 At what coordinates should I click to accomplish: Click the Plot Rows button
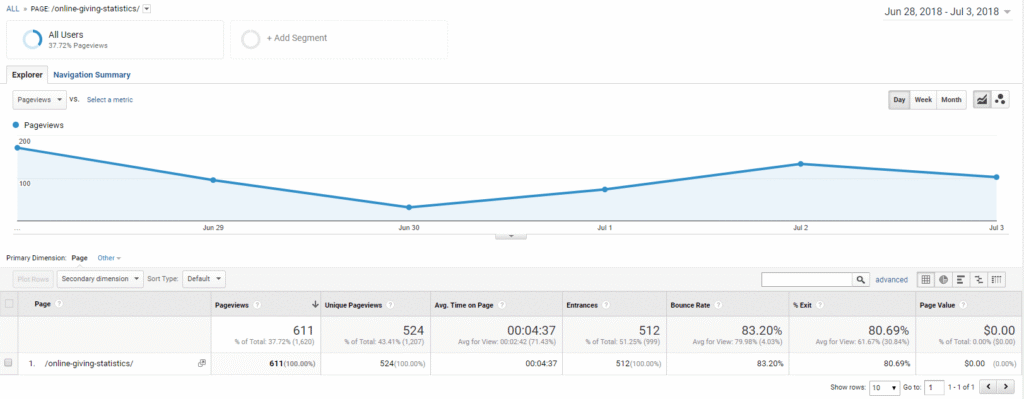point(33,279)
